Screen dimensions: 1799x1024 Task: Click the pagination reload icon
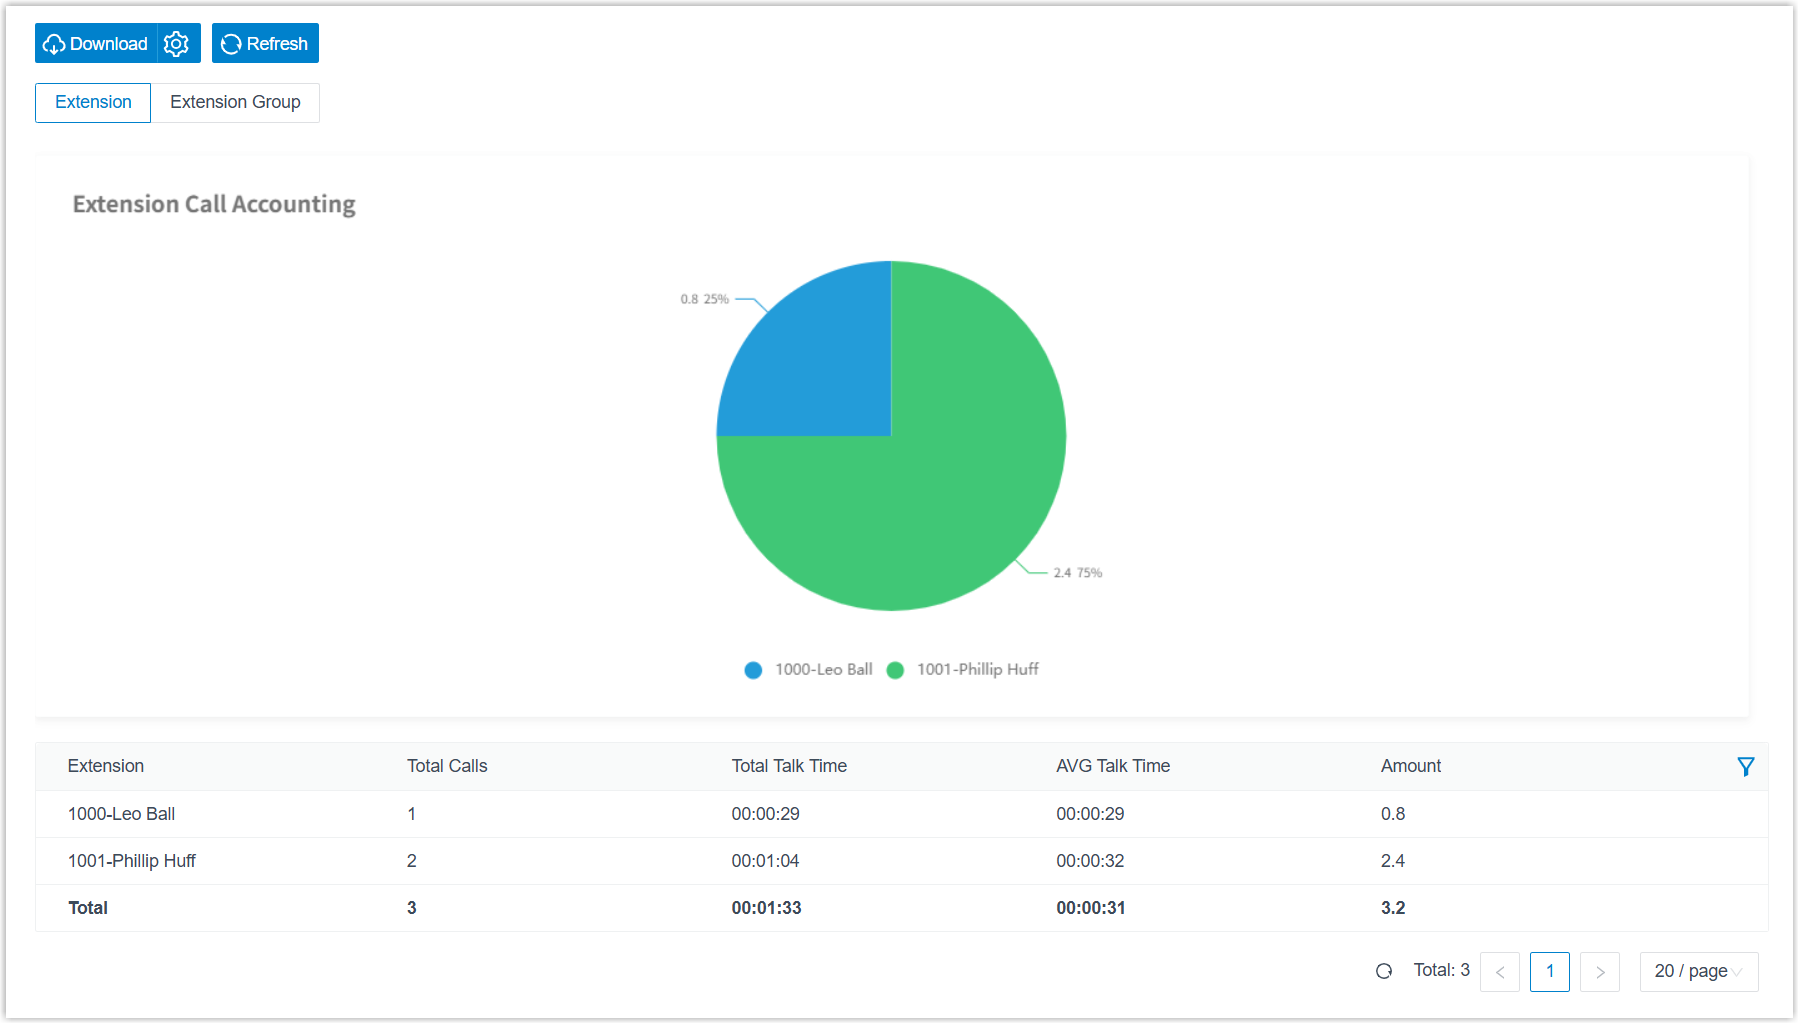[1384, 970]
